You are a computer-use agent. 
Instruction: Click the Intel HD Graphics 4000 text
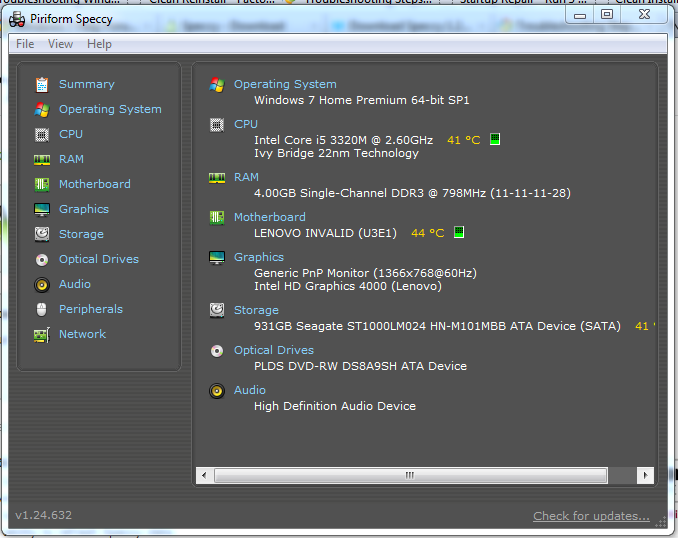click(x=348, y=286)
